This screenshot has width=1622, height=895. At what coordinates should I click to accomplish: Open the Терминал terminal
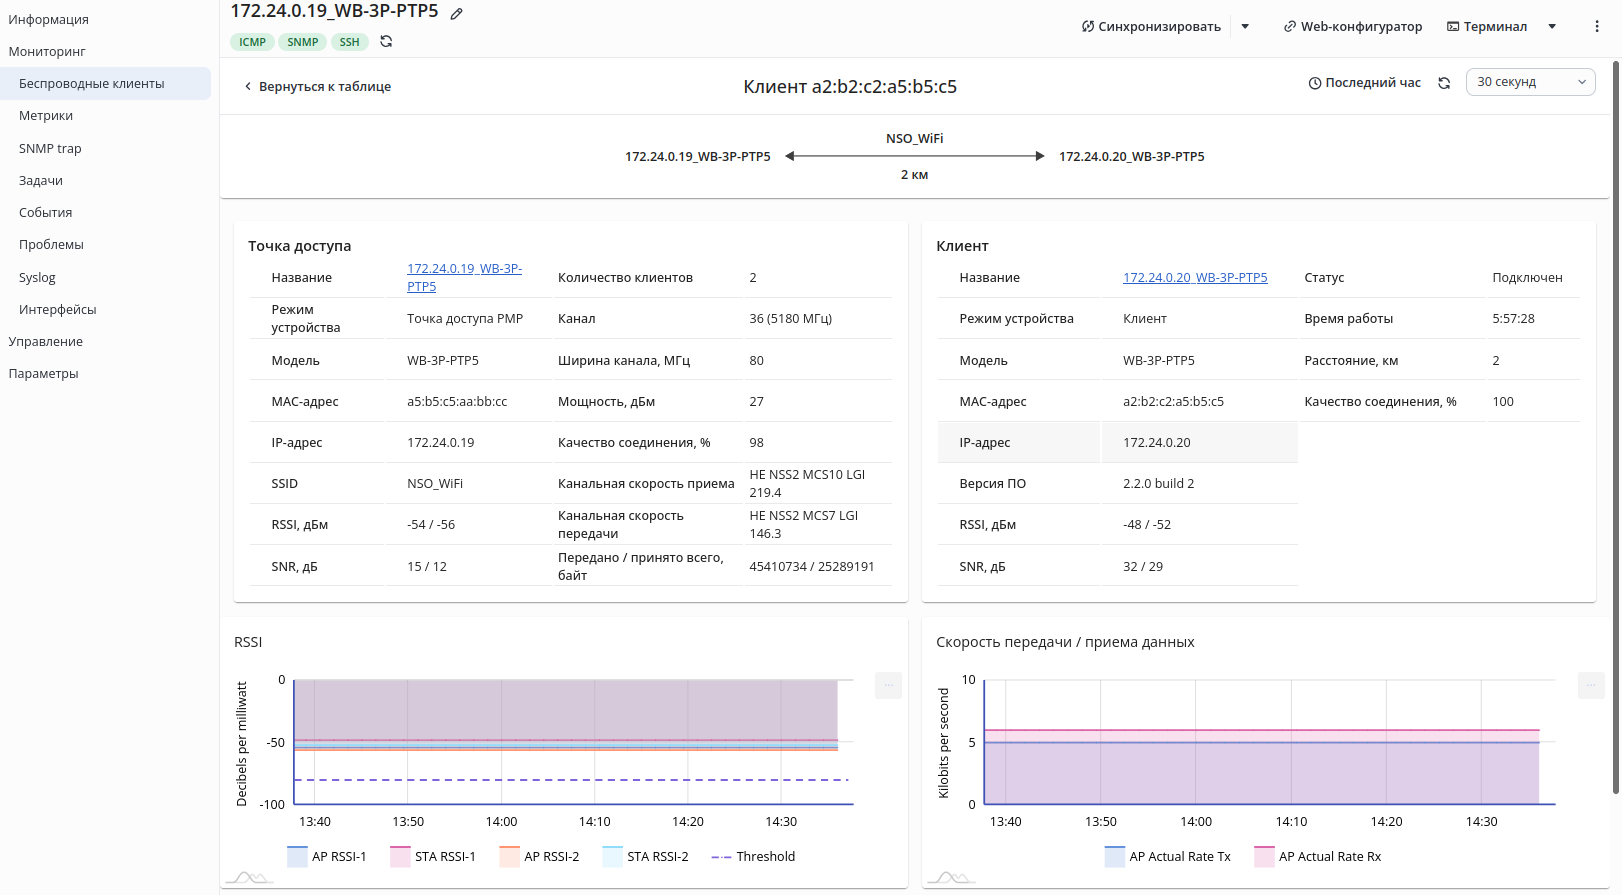pyautogui.click(x=1487, y=27)
